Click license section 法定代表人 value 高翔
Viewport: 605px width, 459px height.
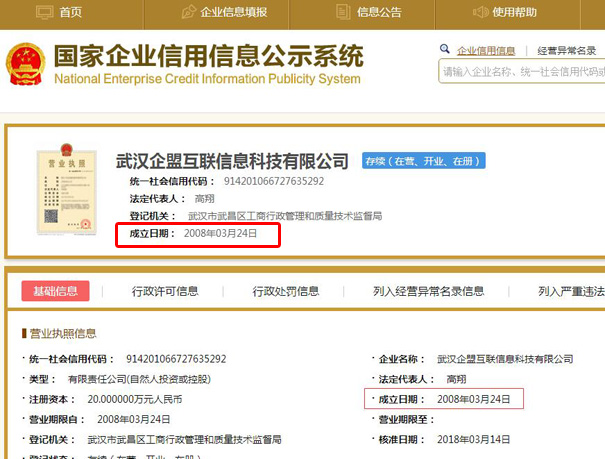456,379
